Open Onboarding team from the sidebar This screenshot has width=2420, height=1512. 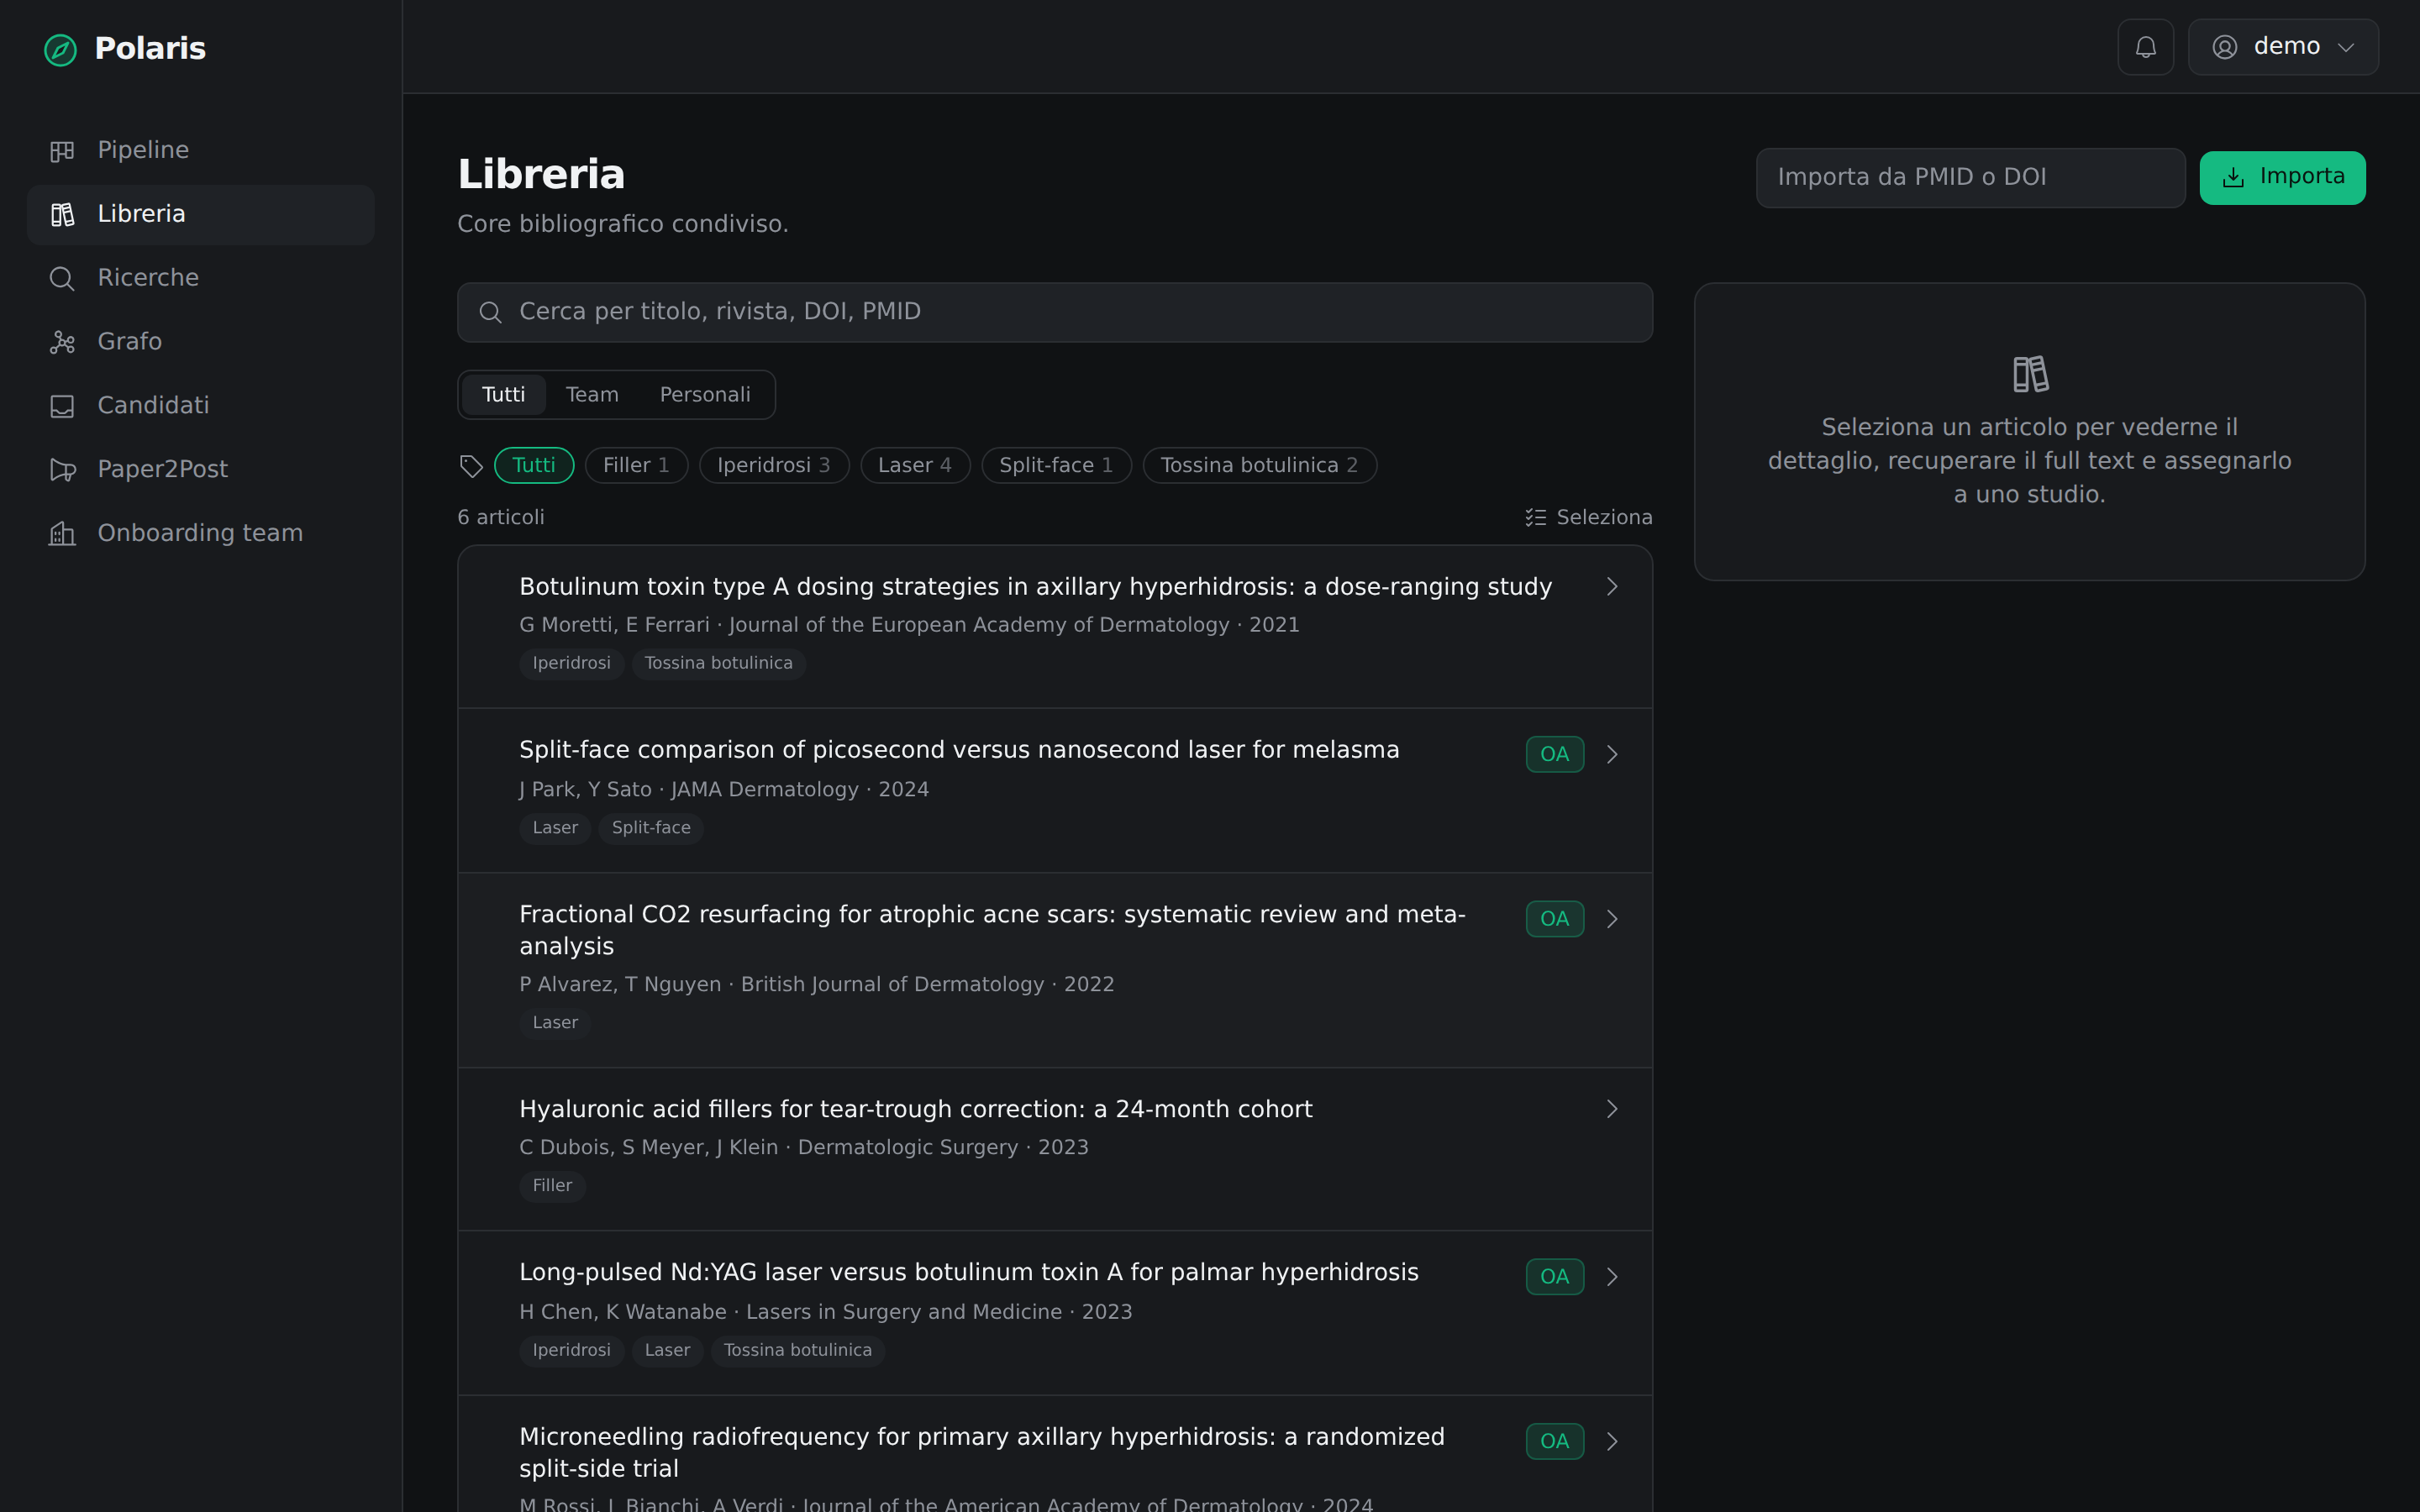point(201,534)
